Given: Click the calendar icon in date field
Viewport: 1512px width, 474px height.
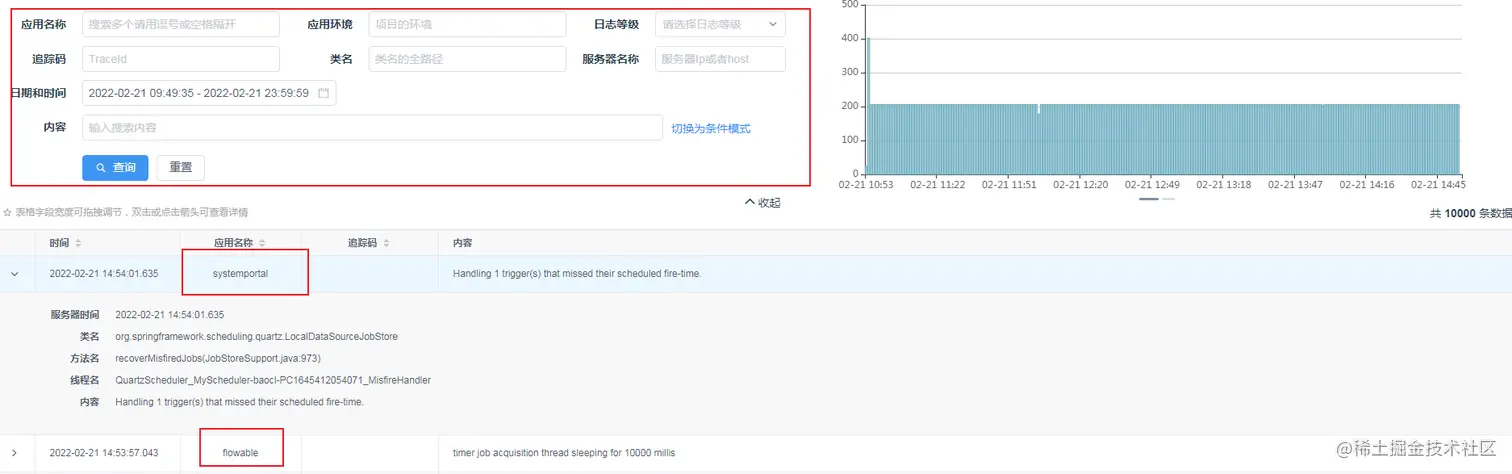Looking at the screenshot, I should (323, 93).
